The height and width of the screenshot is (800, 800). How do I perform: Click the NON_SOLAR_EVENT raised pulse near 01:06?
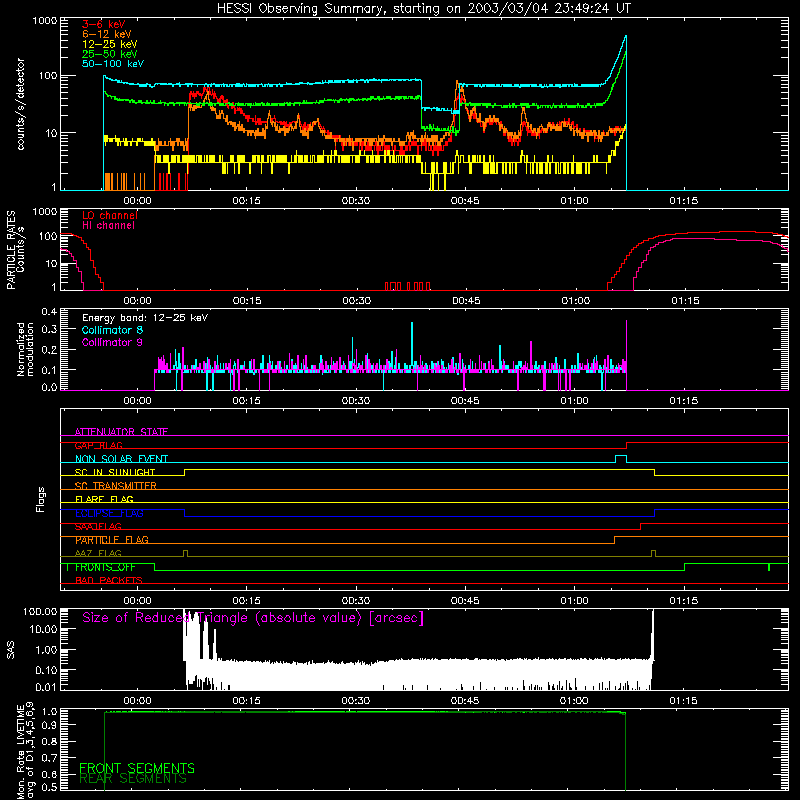pyautogui.click(x=621, y=458)
